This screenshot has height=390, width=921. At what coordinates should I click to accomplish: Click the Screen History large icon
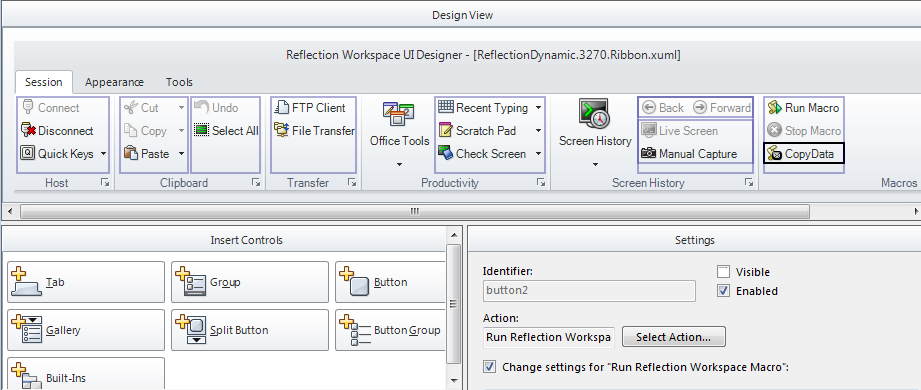coord(595,114)
